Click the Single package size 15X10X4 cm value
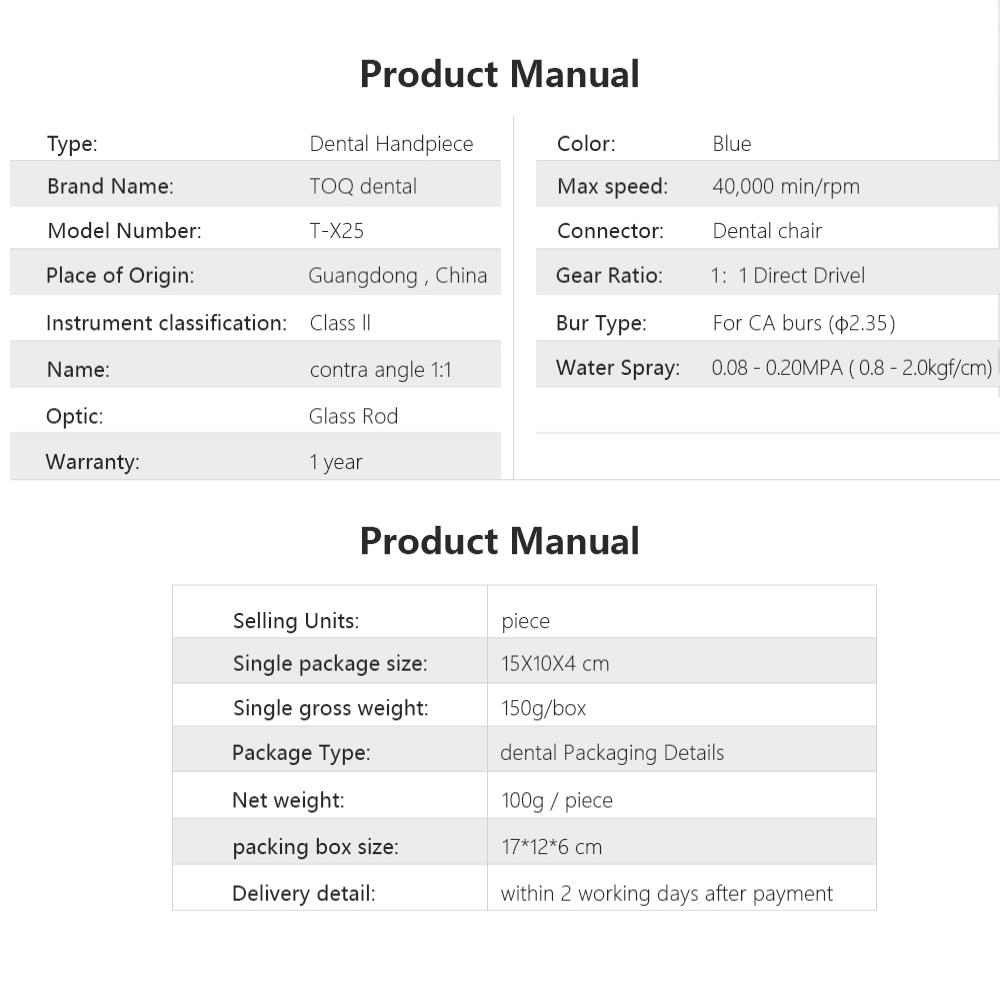 pos(555,664)
